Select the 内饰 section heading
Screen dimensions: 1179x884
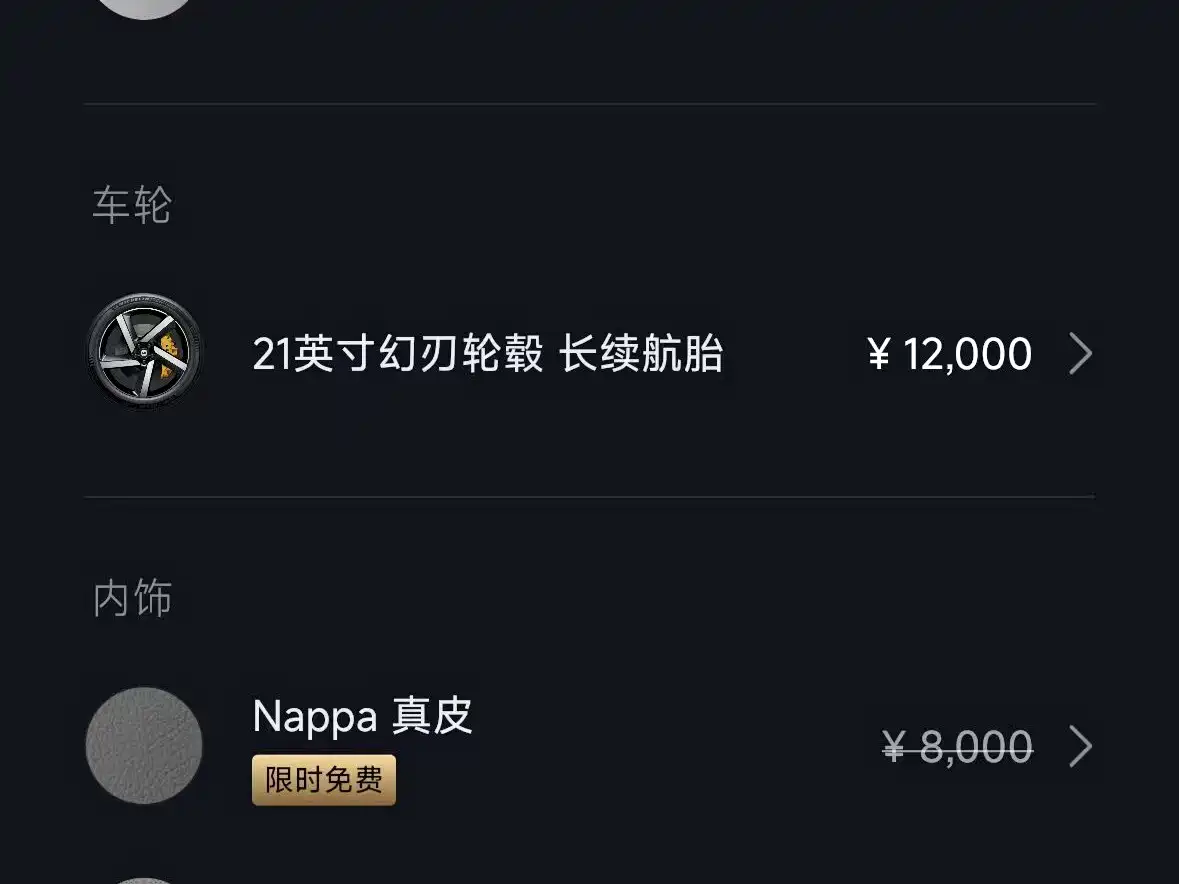(x=132, y=599)
